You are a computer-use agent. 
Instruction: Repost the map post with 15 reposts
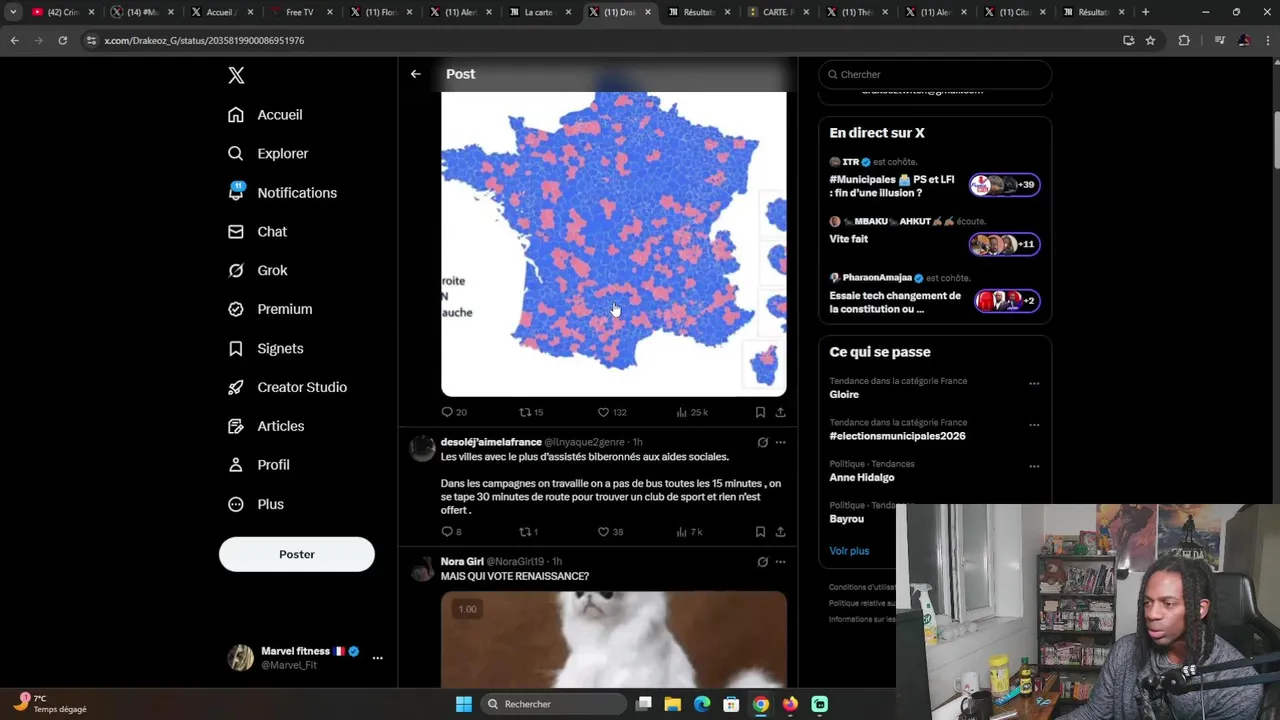[x=531, y=412]
